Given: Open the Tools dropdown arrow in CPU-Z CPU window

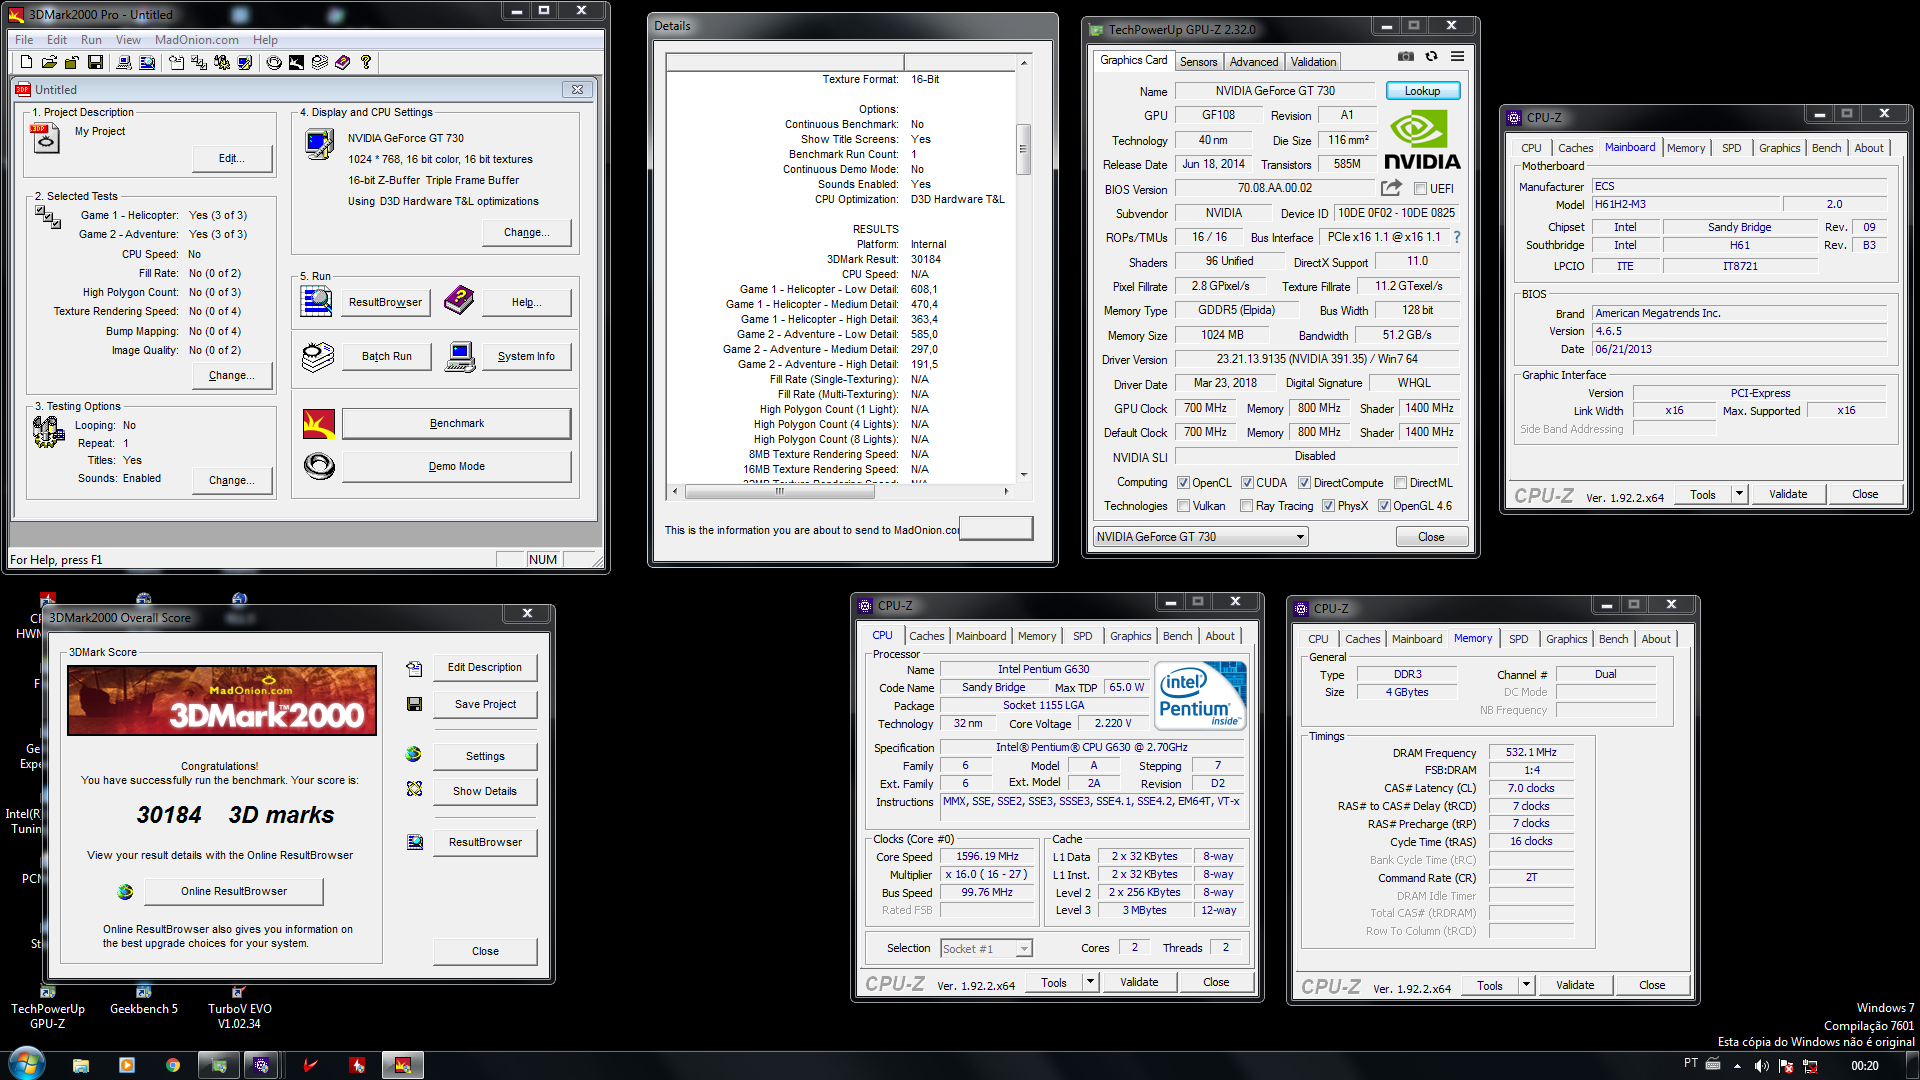Looking at the screenshot, I should 1090,983.
